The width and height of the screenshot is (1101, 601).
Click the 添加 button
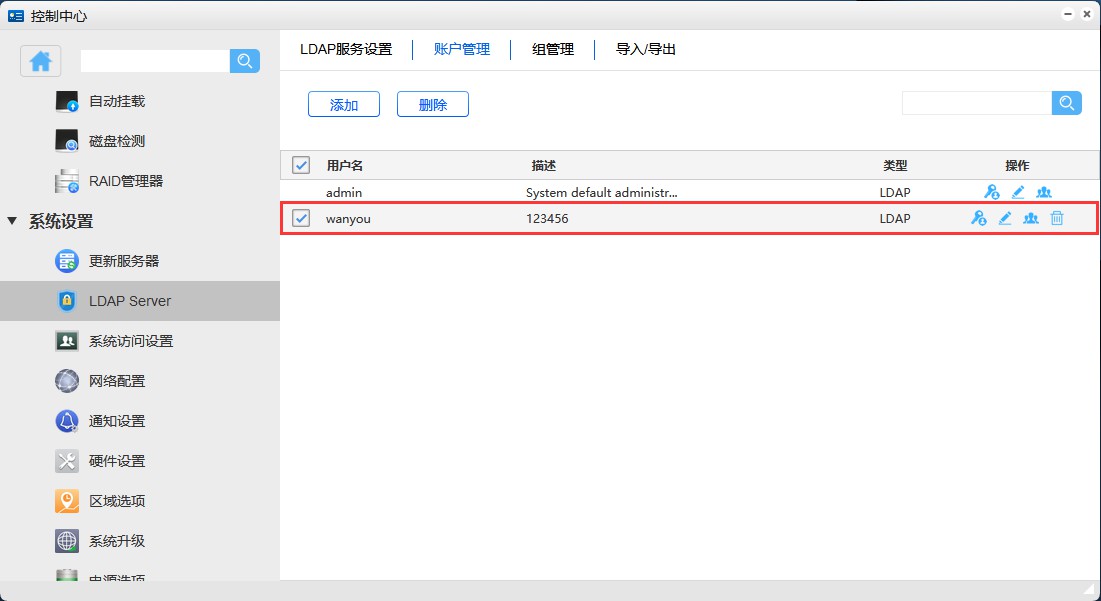(343, 104)
